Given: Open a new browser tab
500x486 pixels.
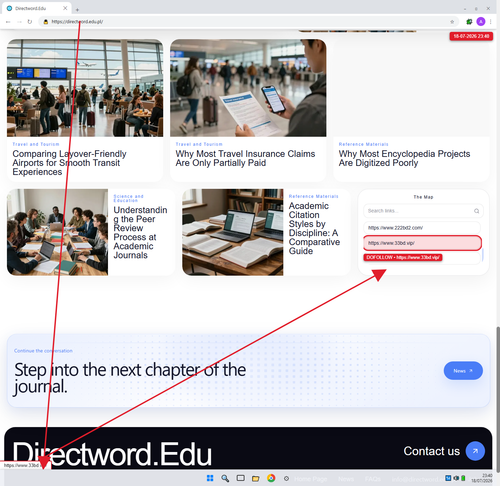Looking at the screenshot, I should pyautogui.click(x=77, y=10).
